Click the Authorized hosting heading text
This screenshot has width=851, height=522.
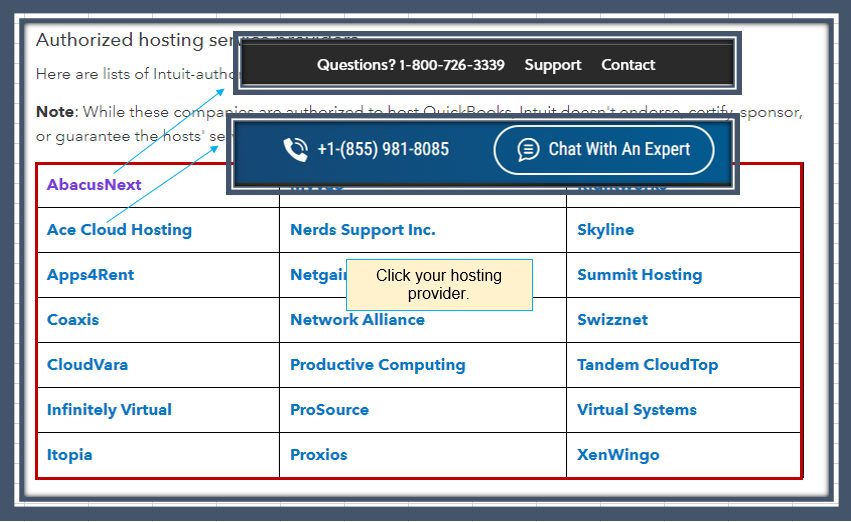(135, 40)
